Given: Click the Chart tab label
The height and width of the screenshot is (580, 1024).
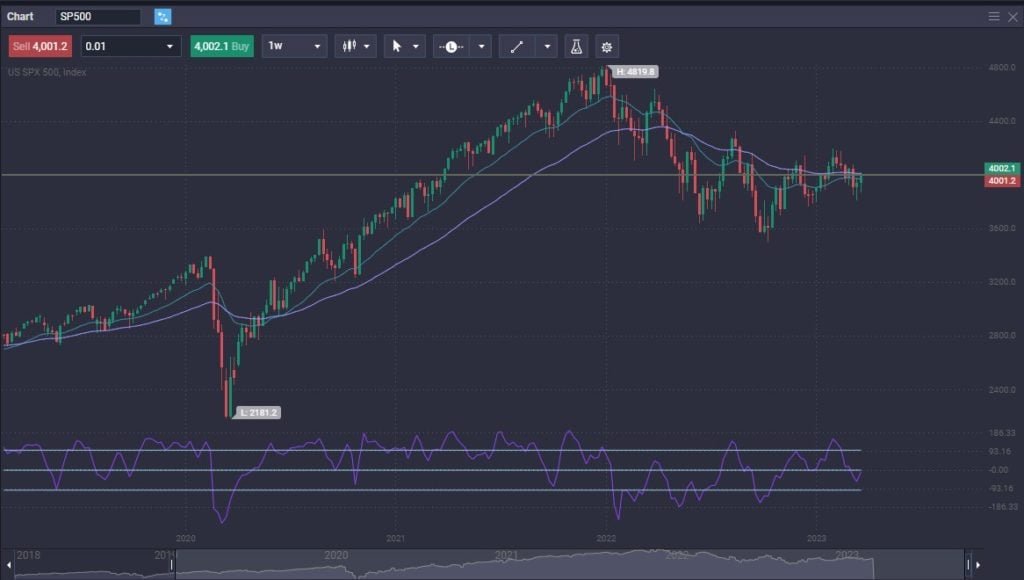Looking at the screenshot, I should click(19, 16).
